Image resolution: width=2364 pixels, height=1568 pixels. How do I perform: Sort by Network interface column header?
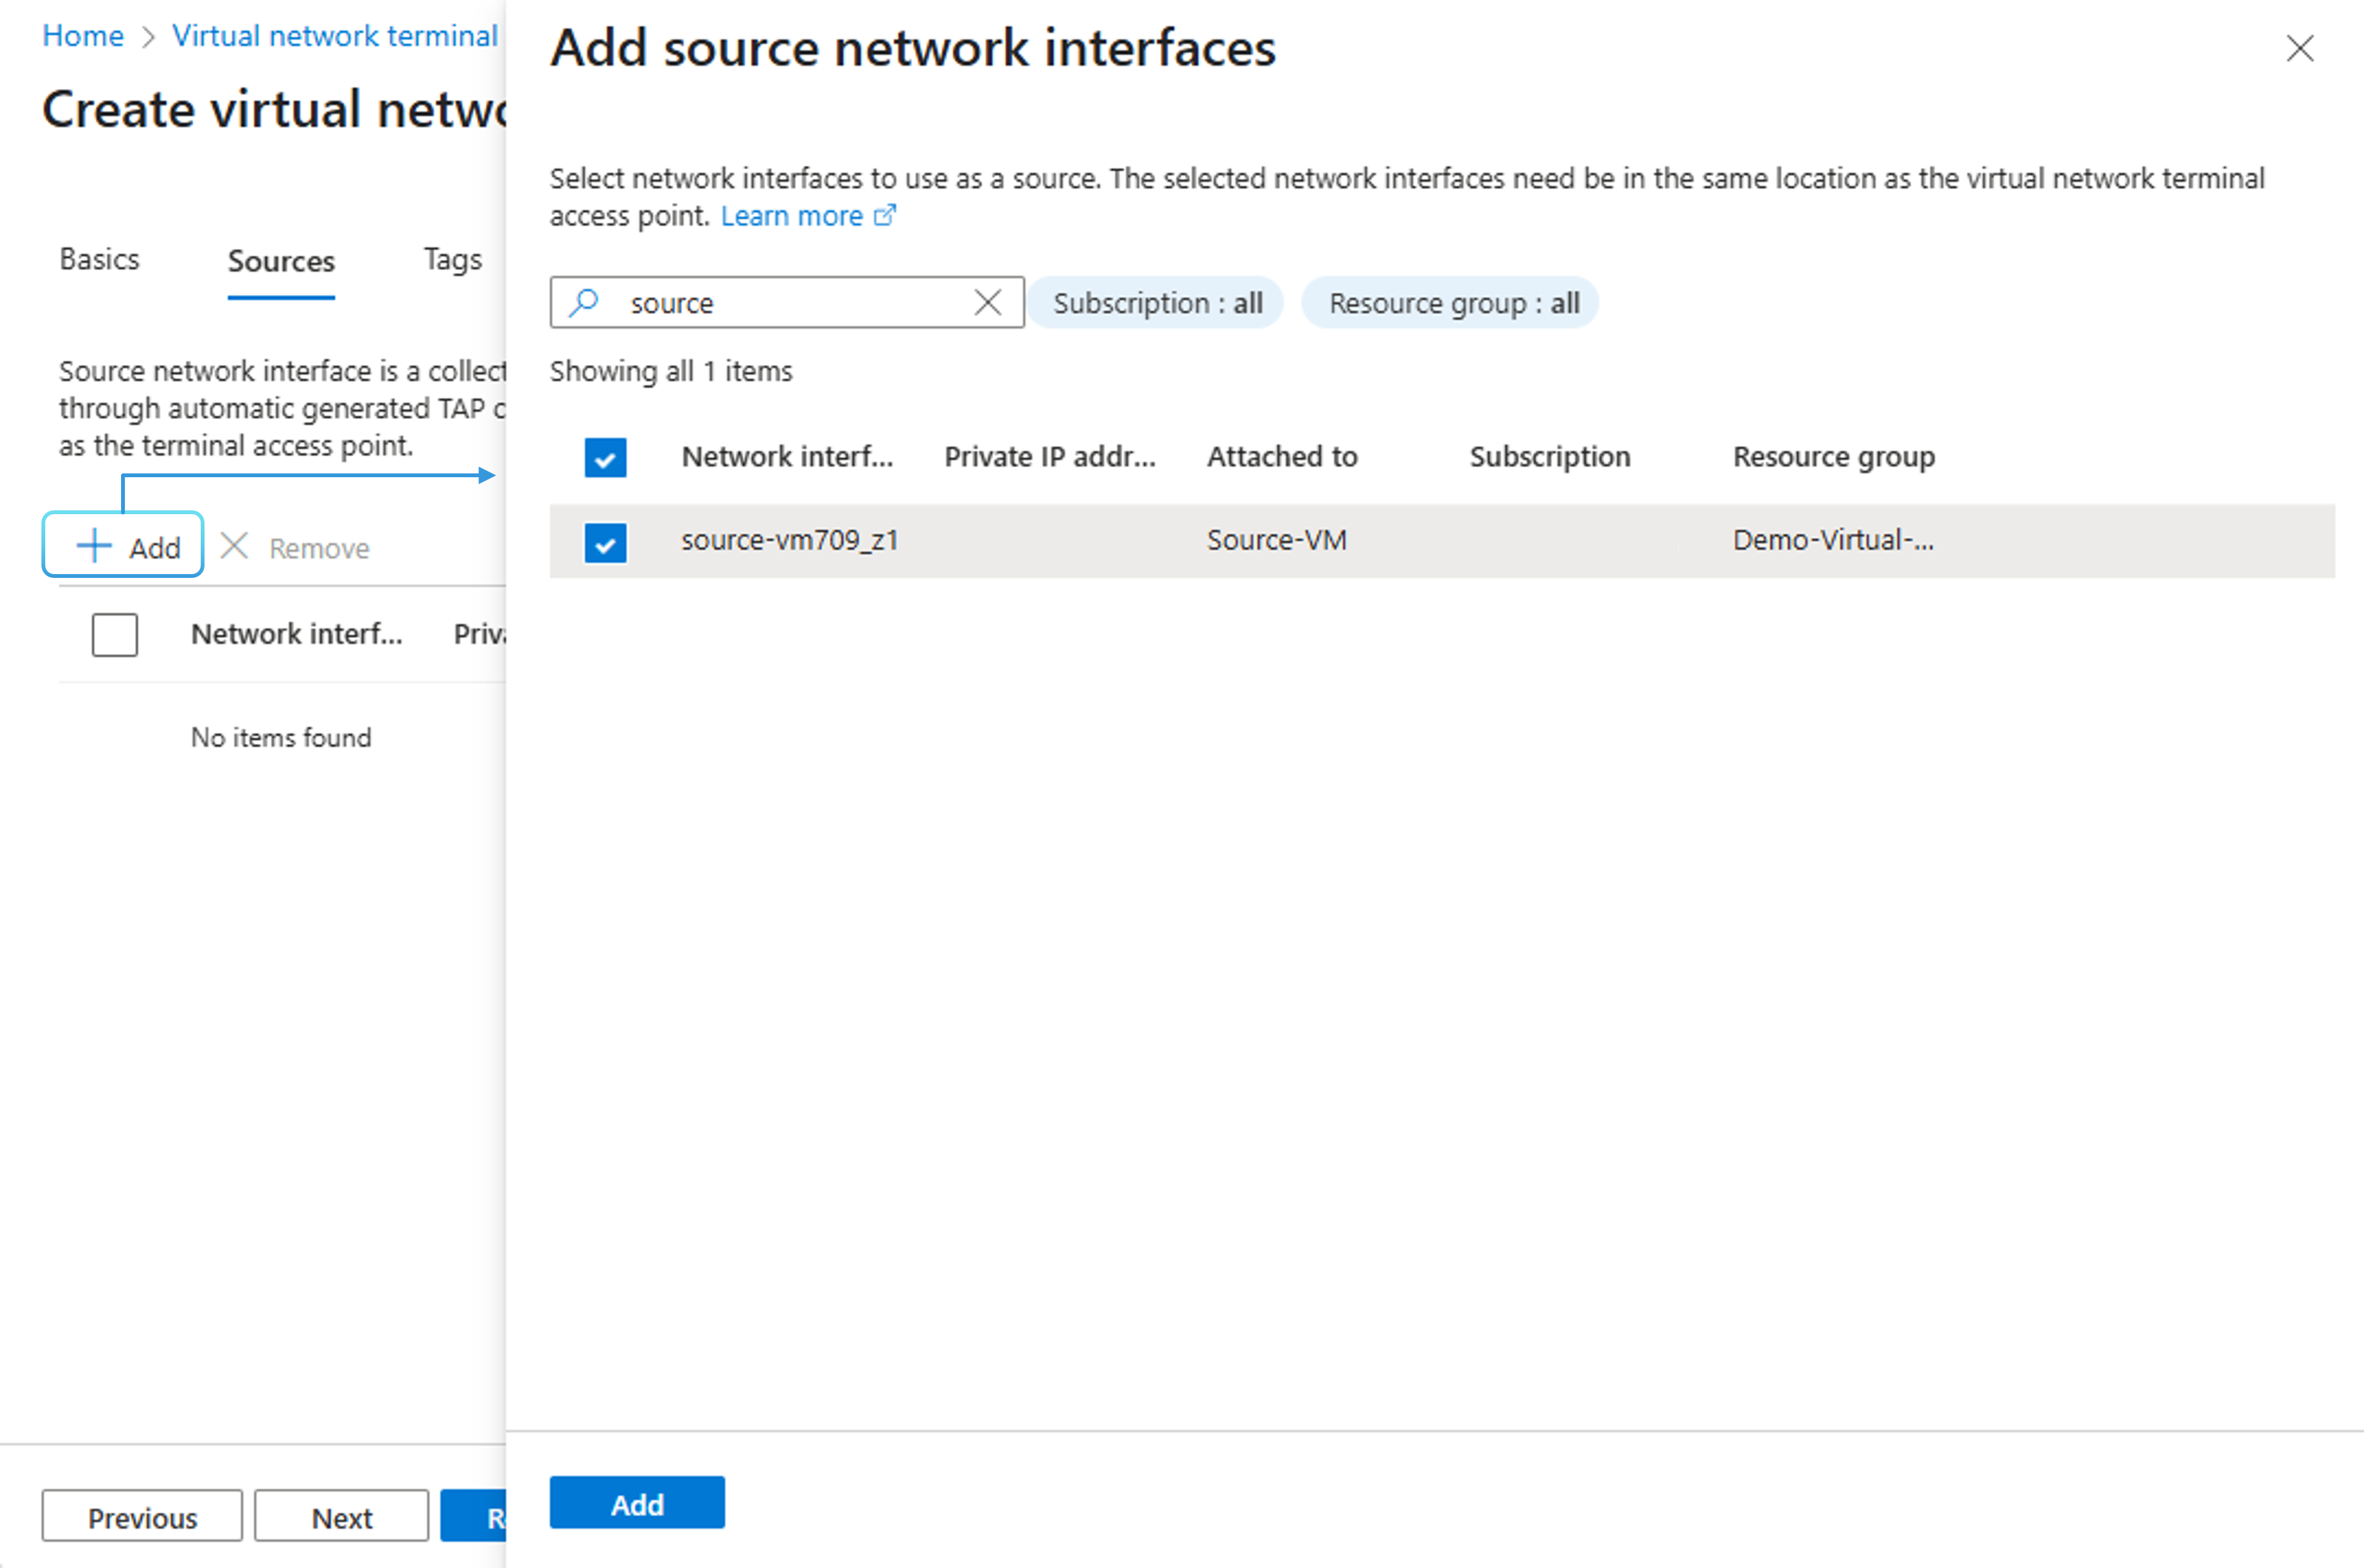click(786, 457)
